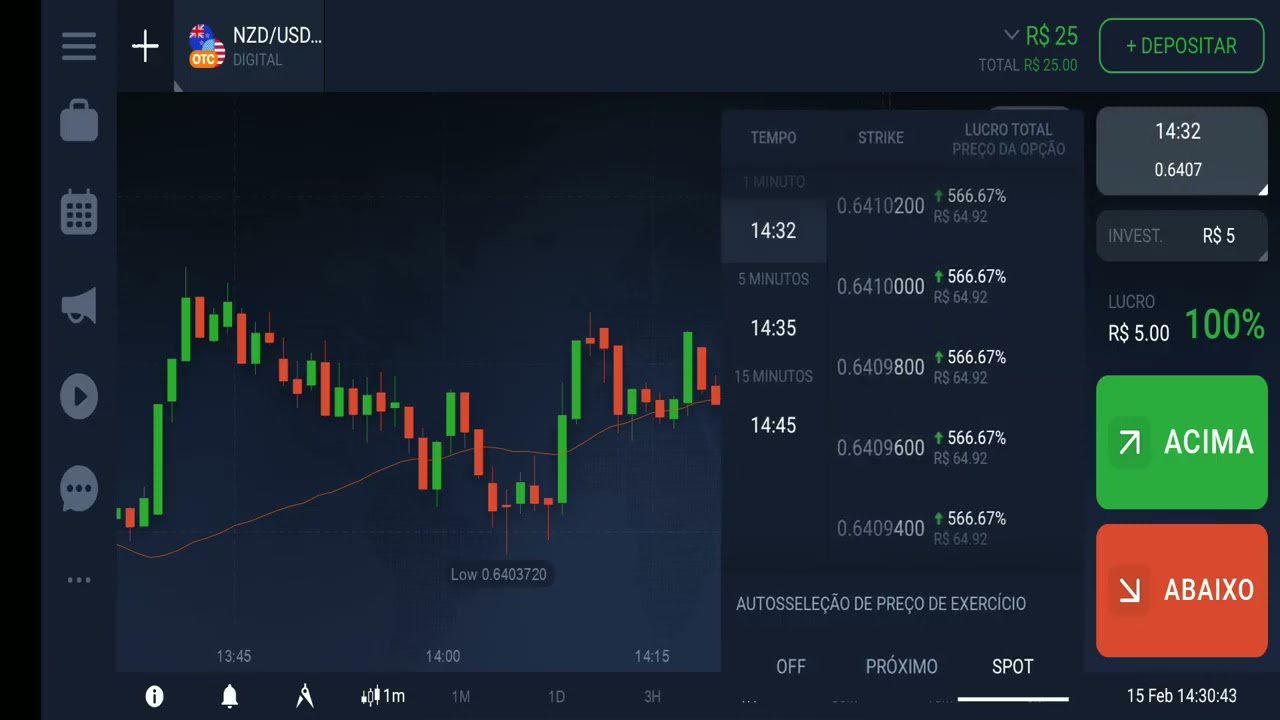Viewport: 1280px width, 720px height.
Task: Open the support chat icon
Action: [79, 488]
